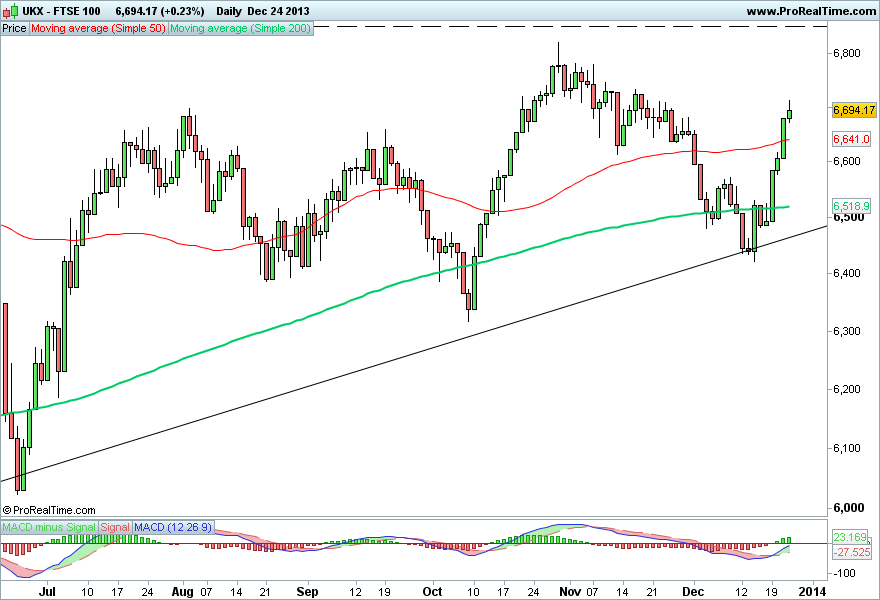Click the candlestick icon beside UKX title
880x600 pixels.
point(11,11)
